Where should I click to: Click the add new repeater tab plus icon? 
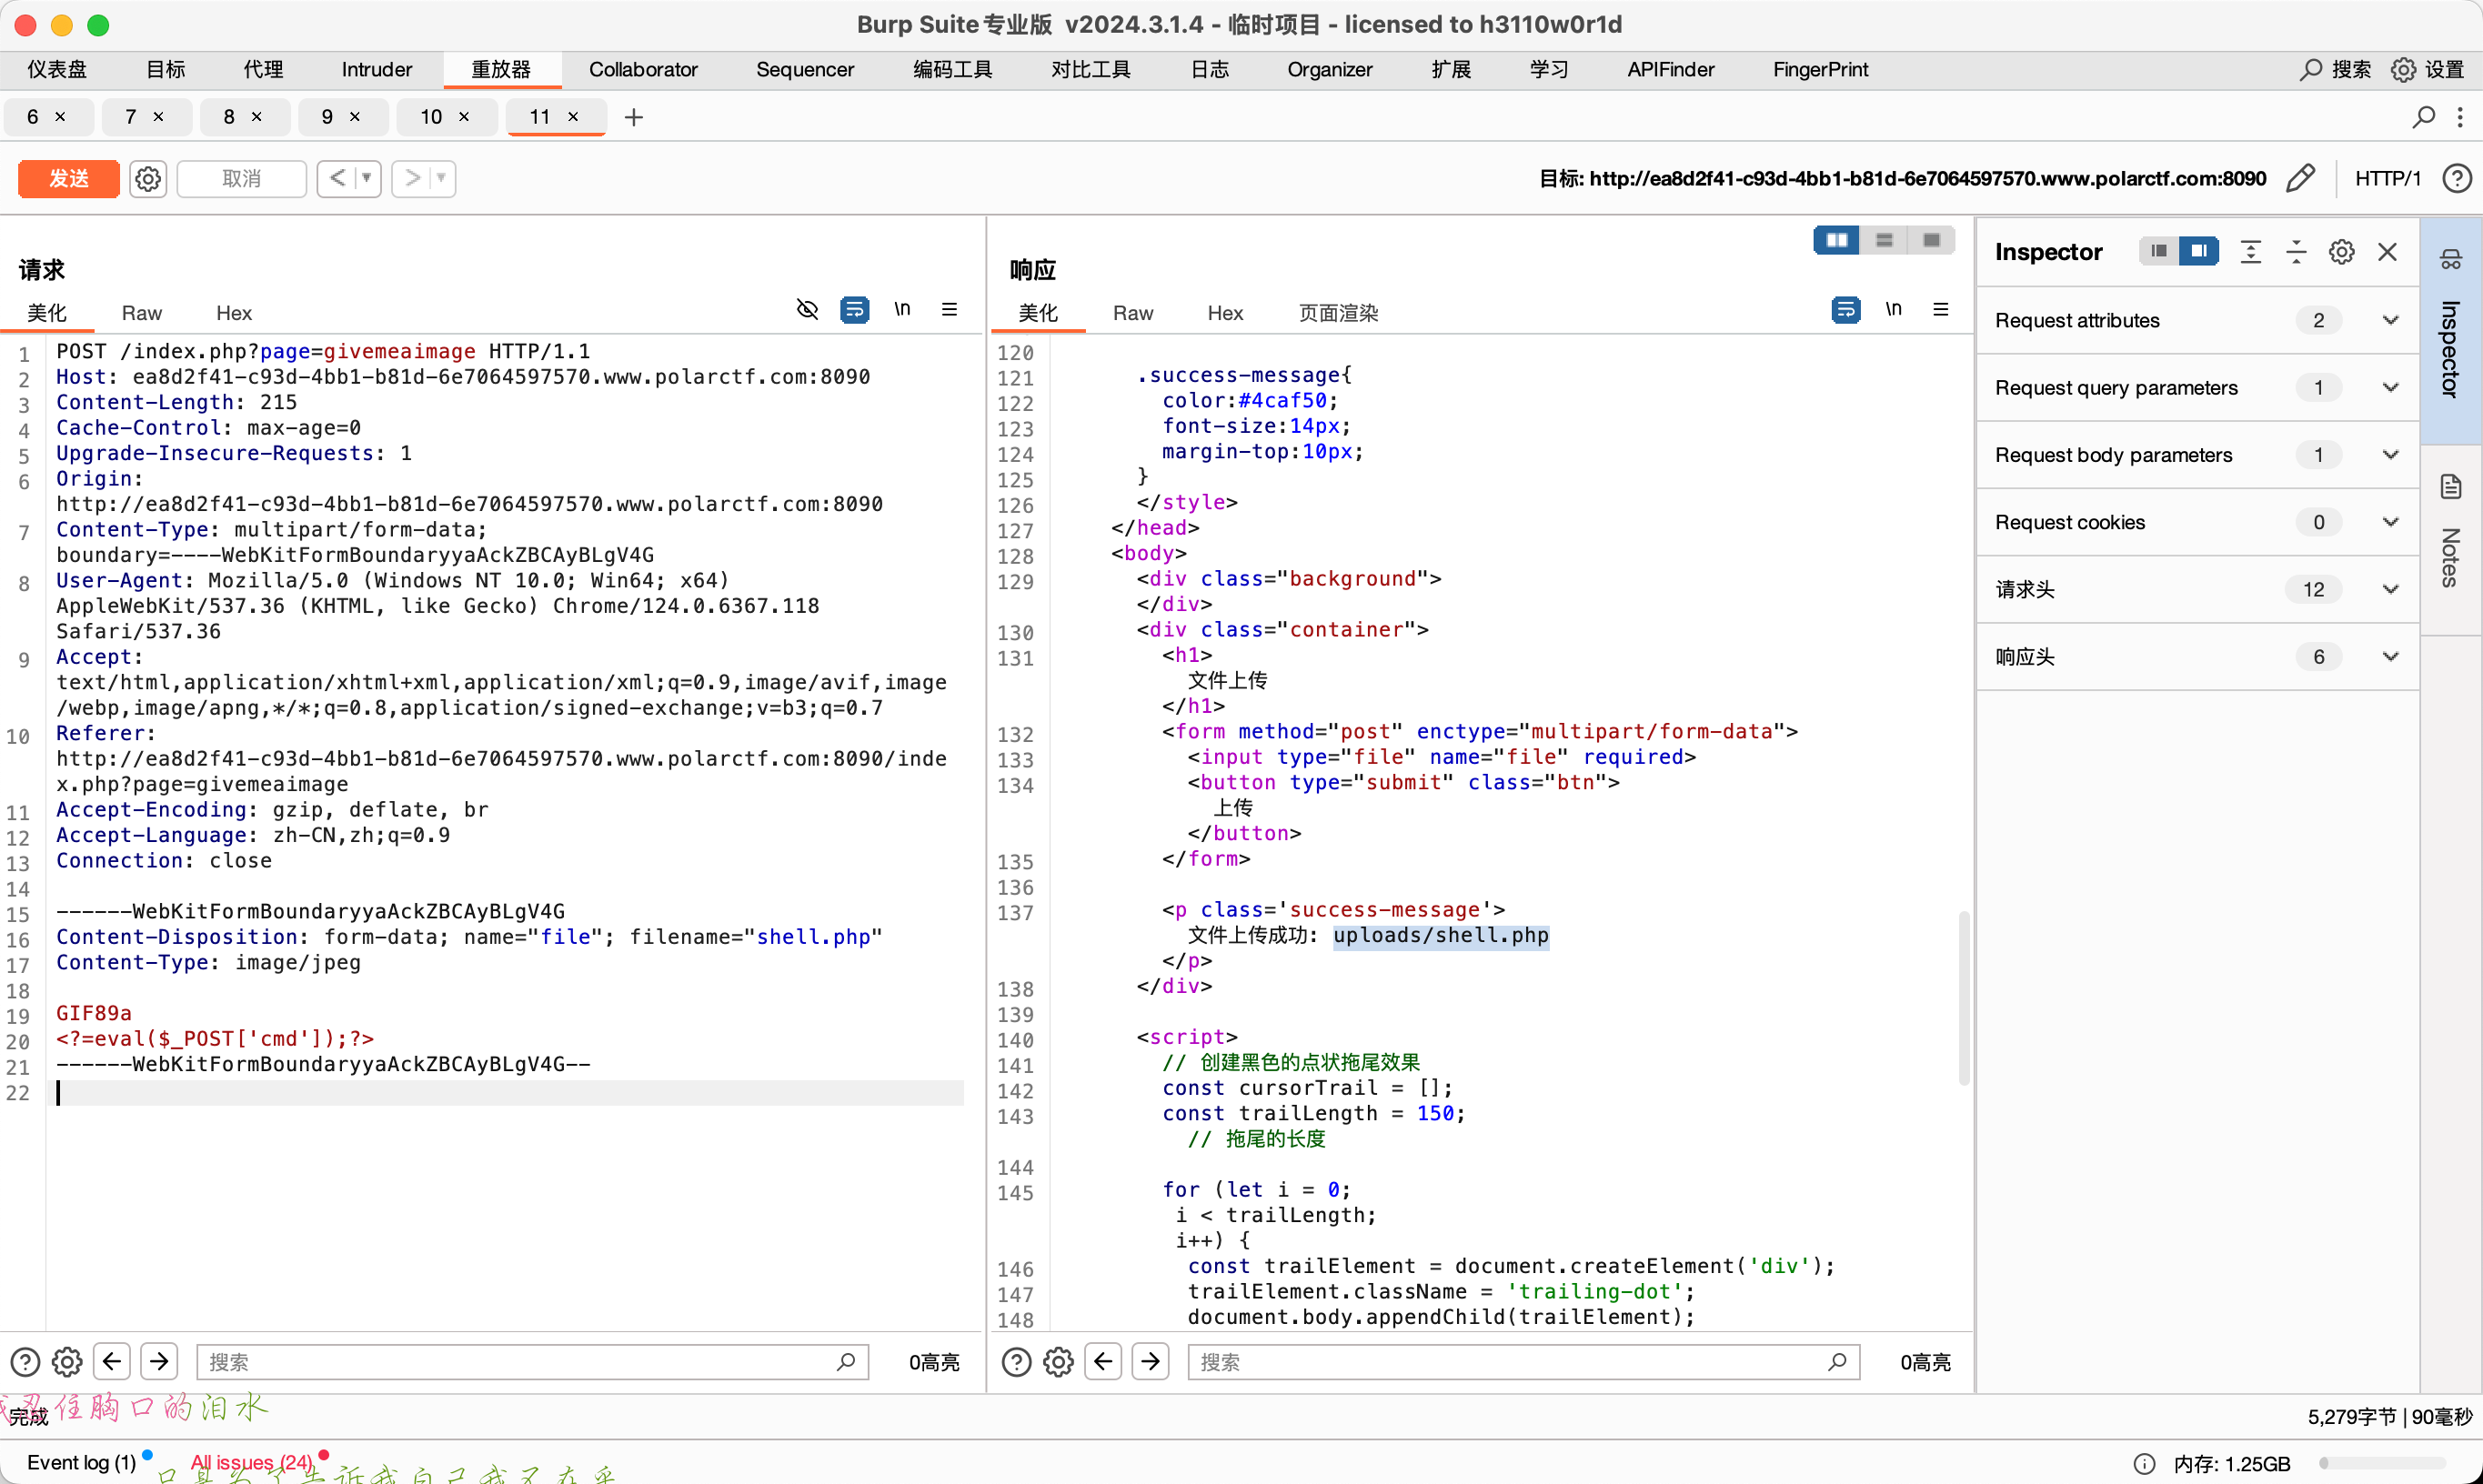[633, 117]
